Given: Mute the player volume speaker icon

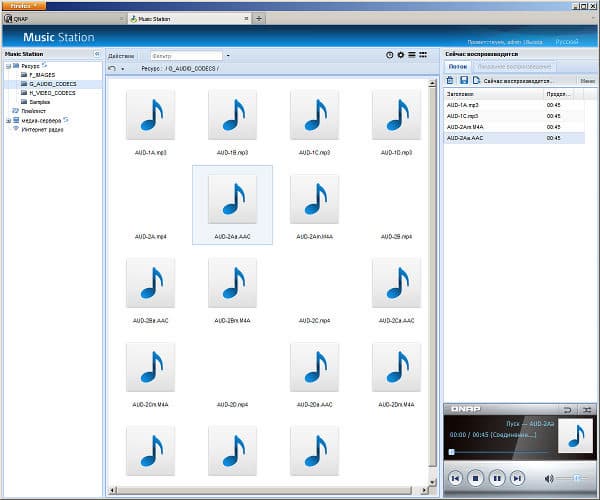Looking at the screenshot, I should coord(549,478).
